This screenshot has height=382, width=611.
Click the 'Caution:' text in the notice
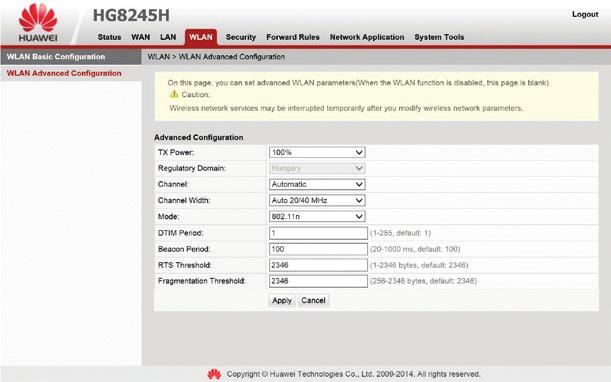(x=196, y=95)
